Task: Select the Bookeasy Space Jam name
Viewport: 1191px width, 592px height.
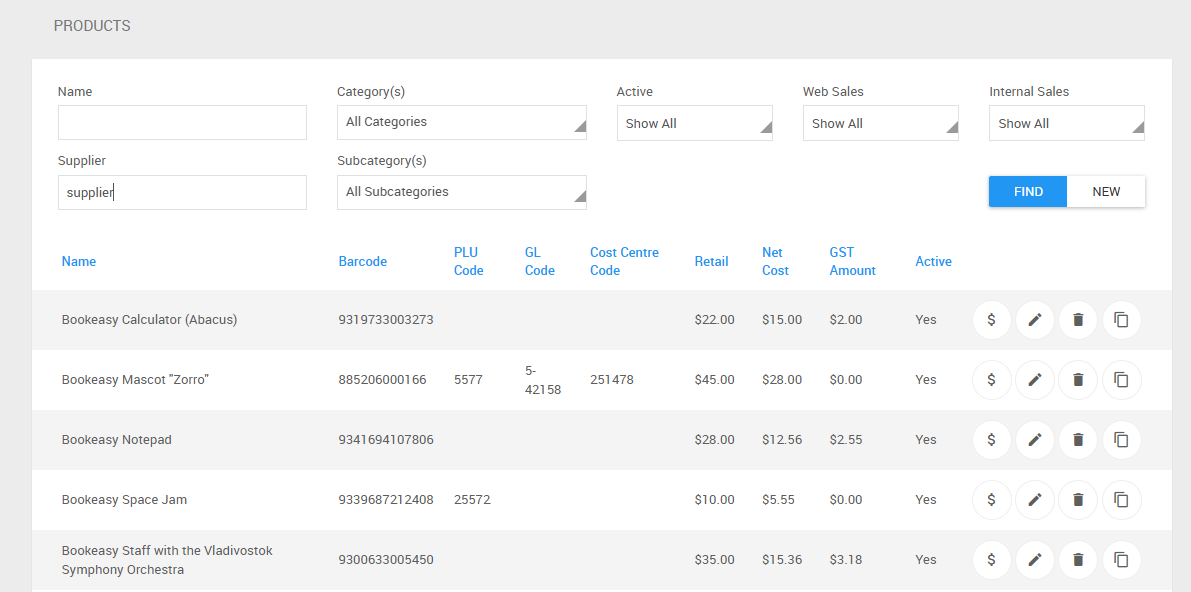Action: coord(124,500)
